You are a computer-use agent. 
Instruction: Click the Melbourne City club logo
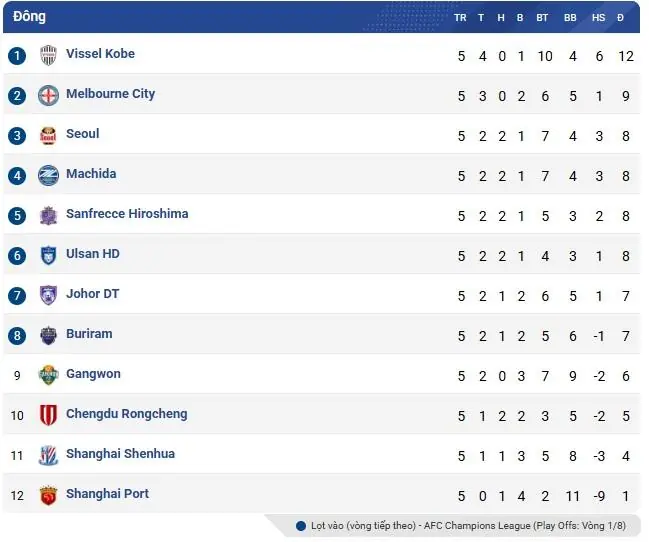coord(48,95)
